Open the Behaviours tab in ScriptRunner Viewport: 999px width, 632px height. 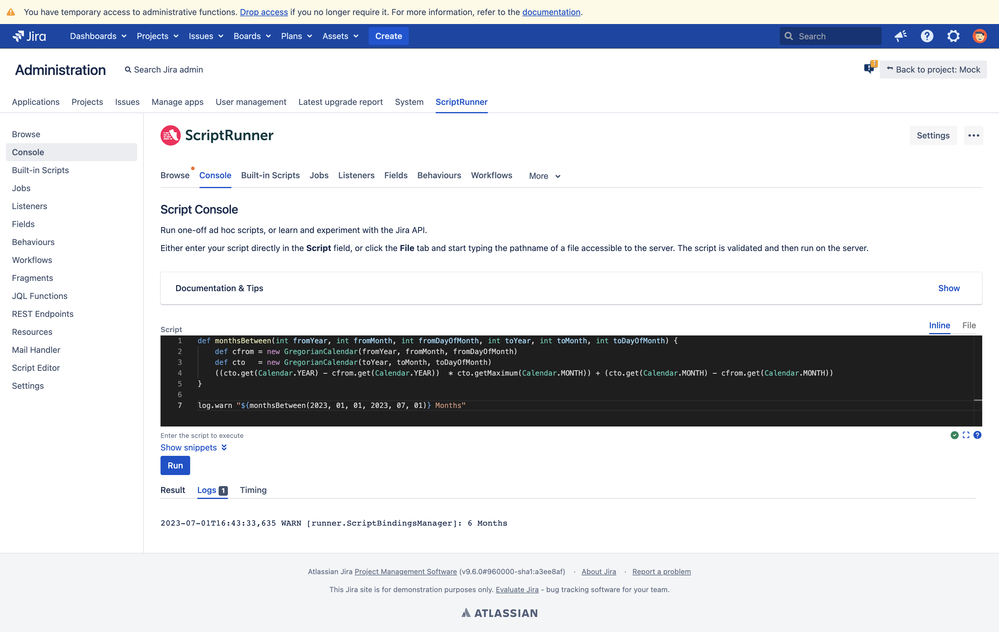coord(439,175)
